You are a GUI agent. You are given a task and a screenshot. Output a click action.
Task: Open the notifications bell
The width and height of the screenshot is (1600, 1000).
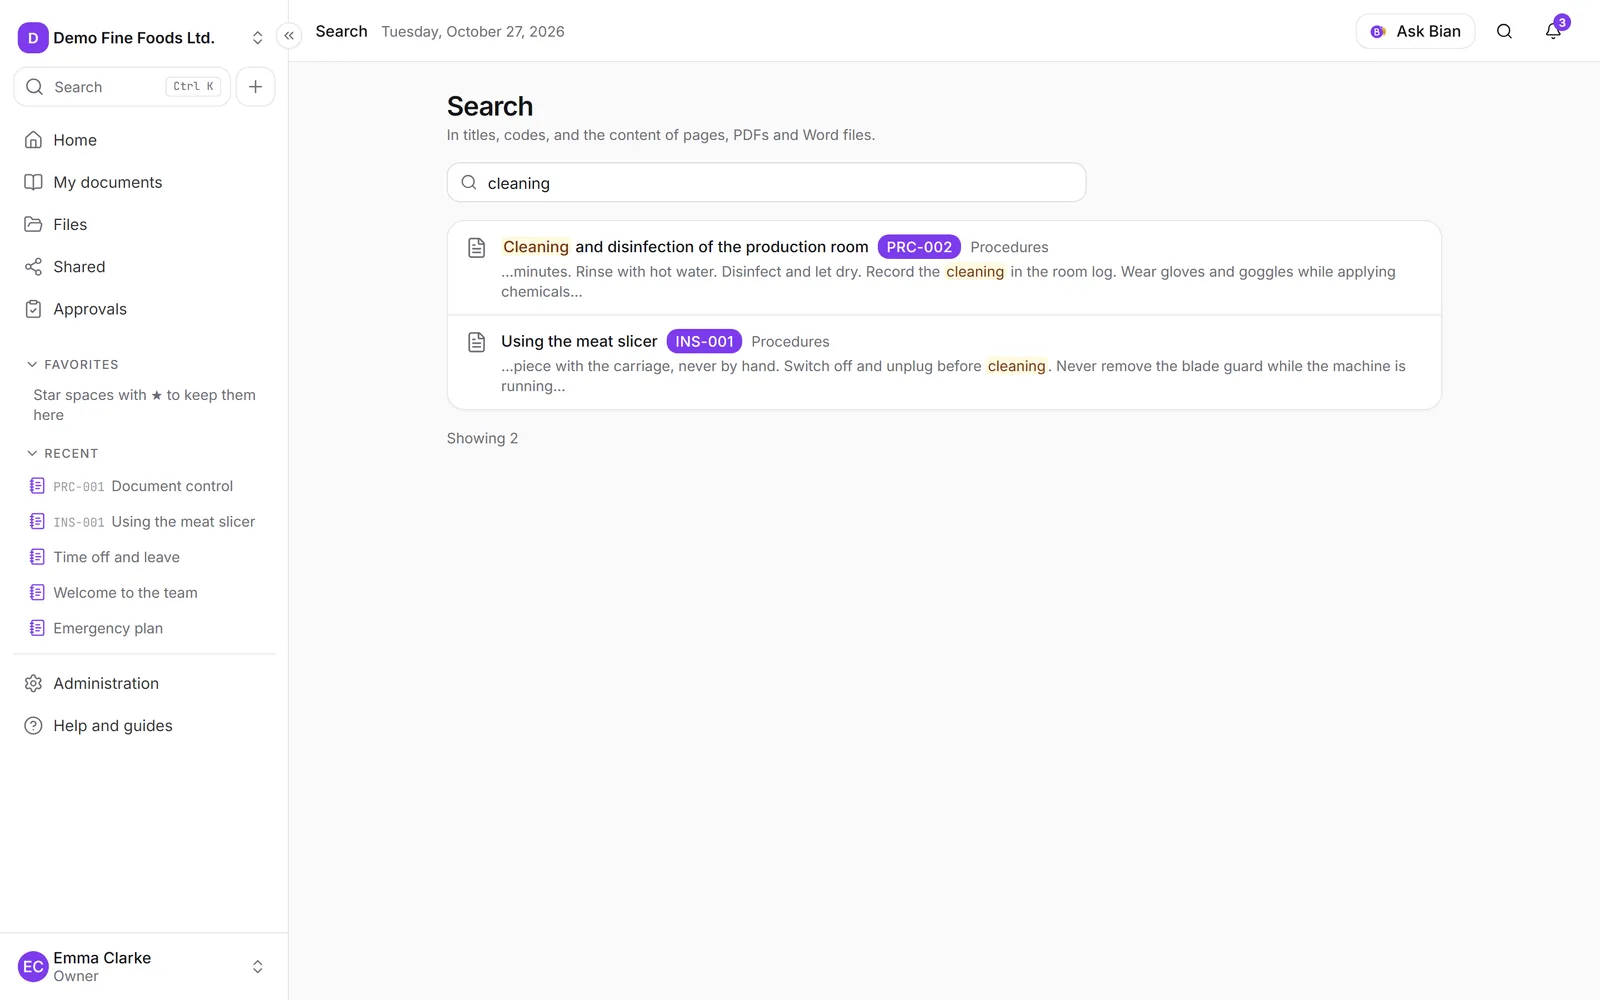(x=1553, y=31)
